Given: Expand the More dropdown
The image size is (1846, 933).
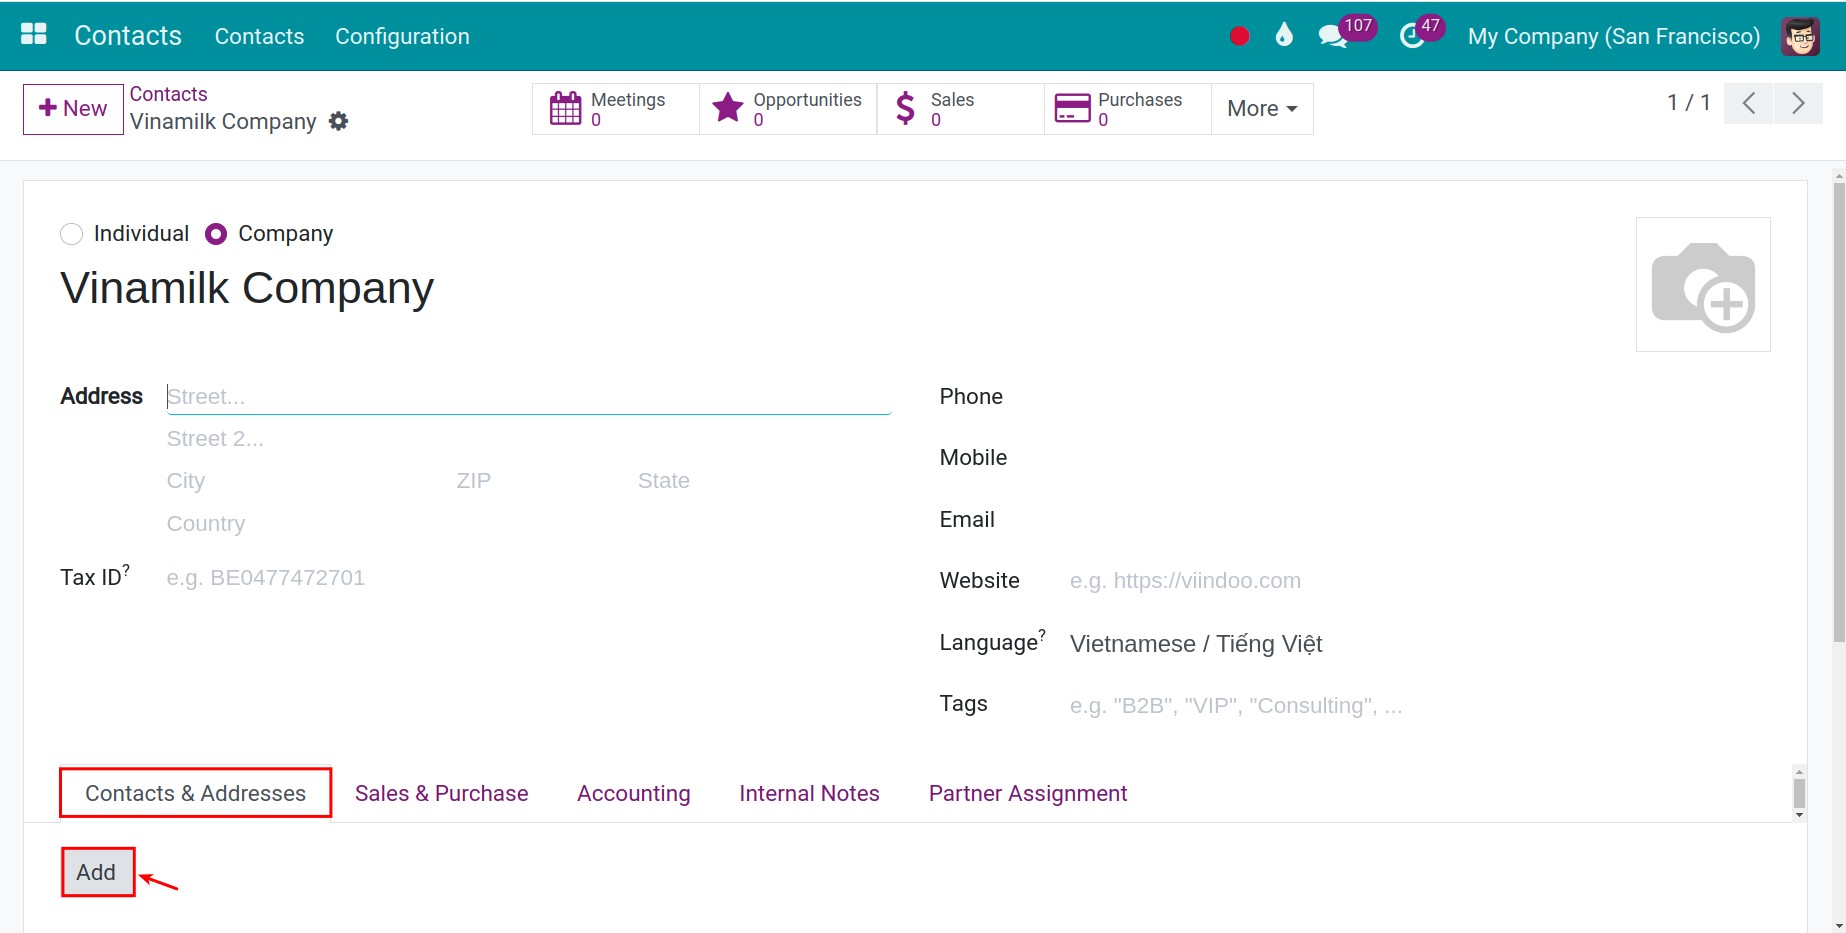Looking at the screenshot, I should click(1262, 108).
